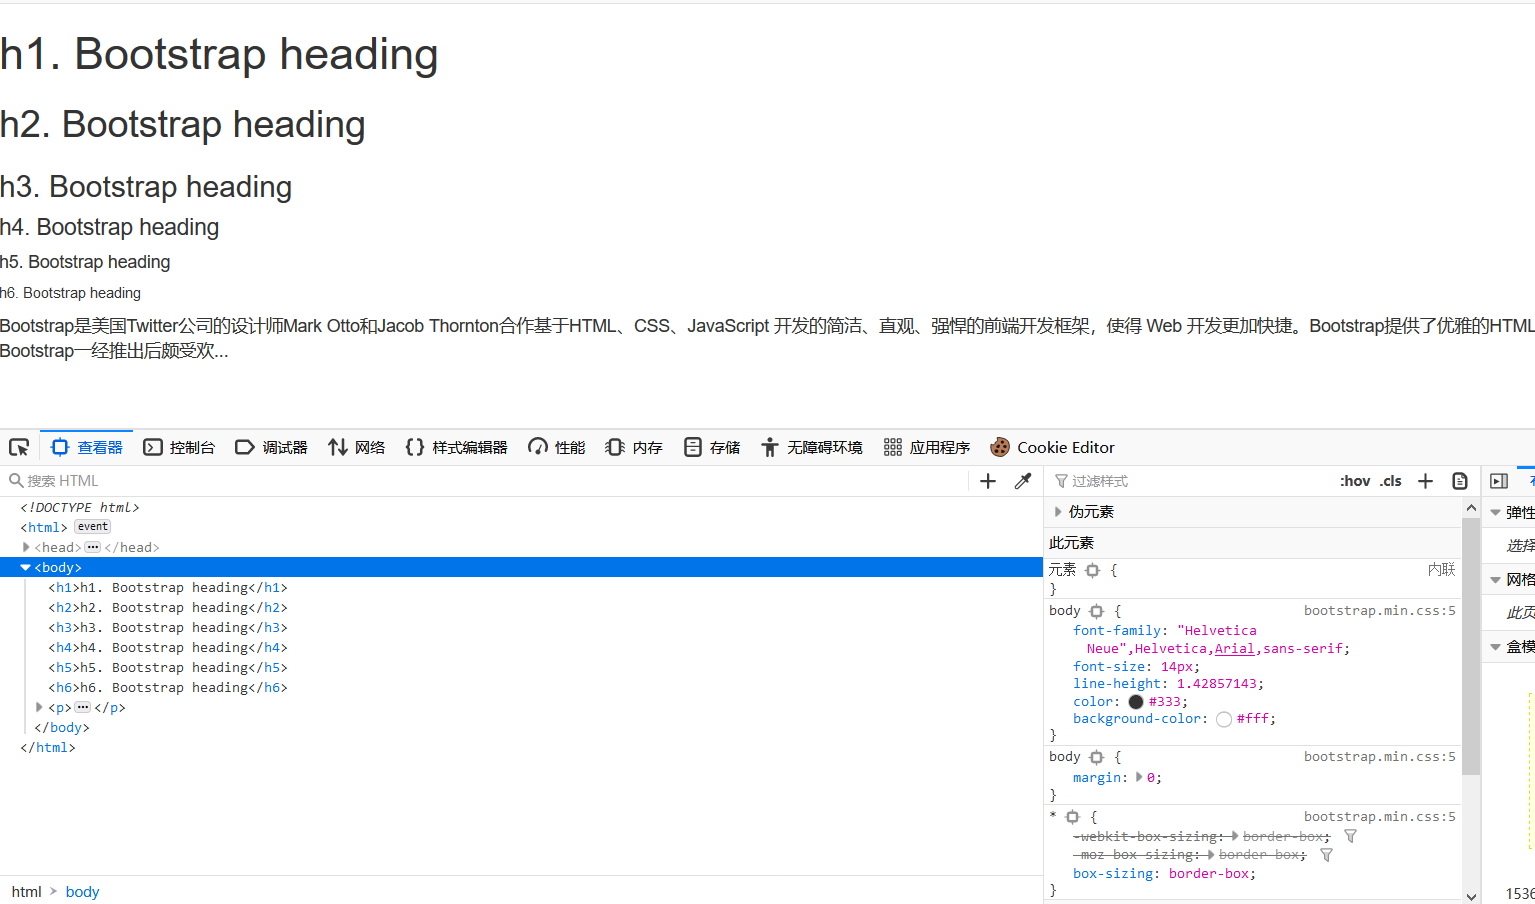The height and width of the screenshot is (904, 1535).
Task: Toggle .cls class editing mode
Action: [1390, 481]
